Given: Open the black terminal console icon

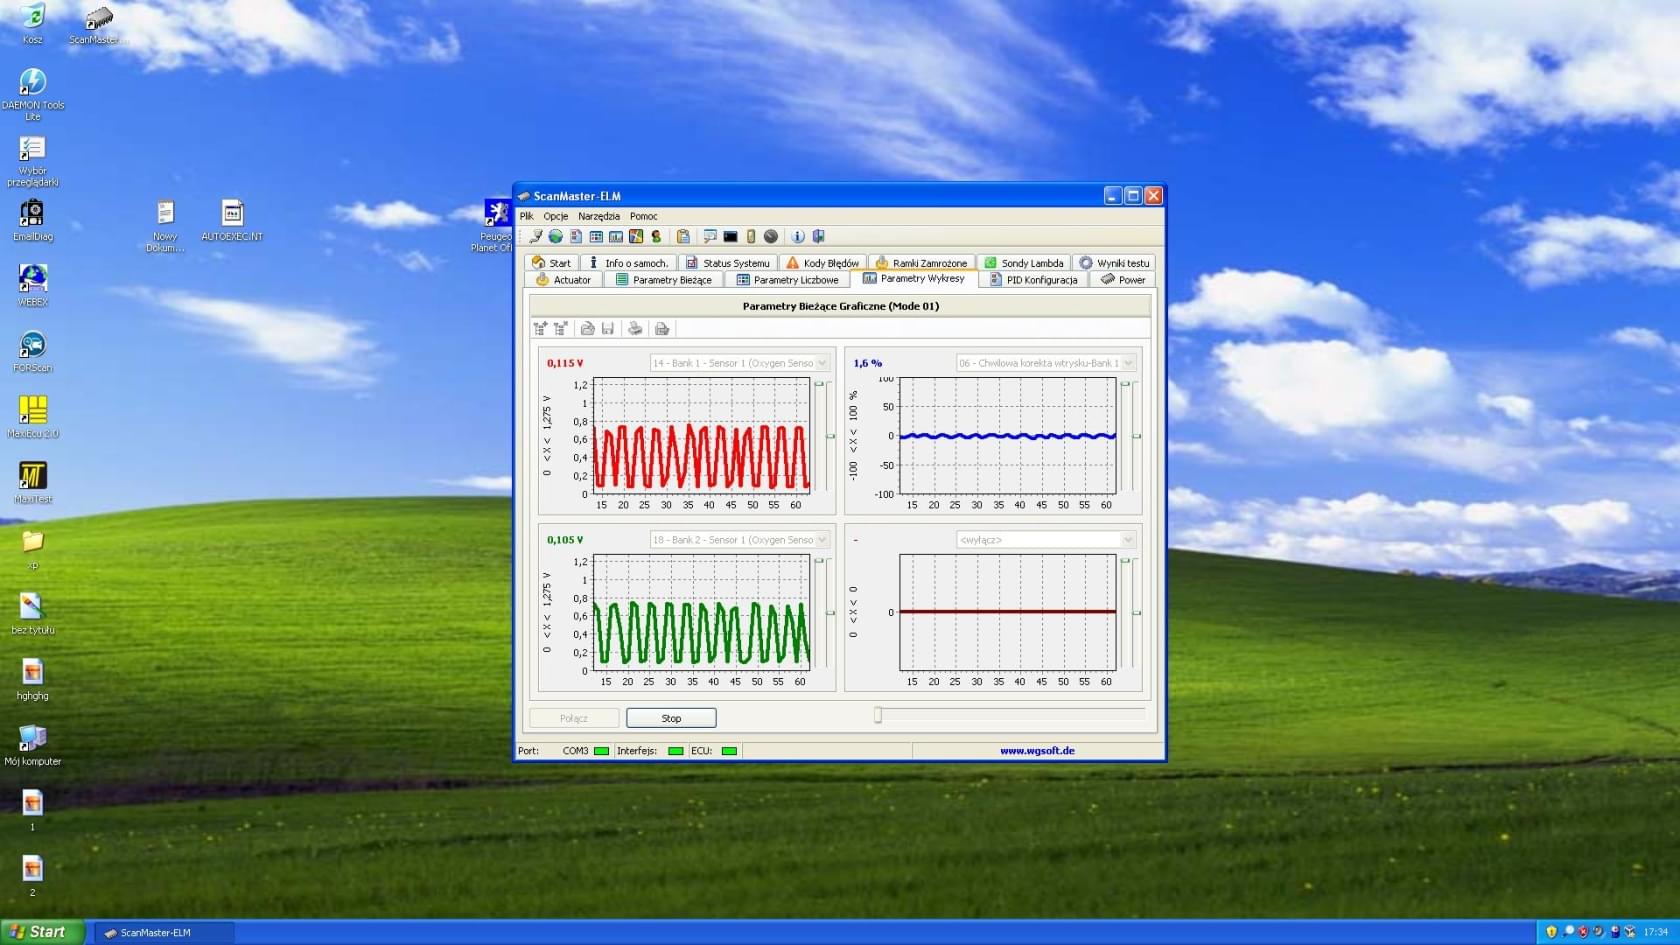Looking at the screenshot, I should point(730,237).
